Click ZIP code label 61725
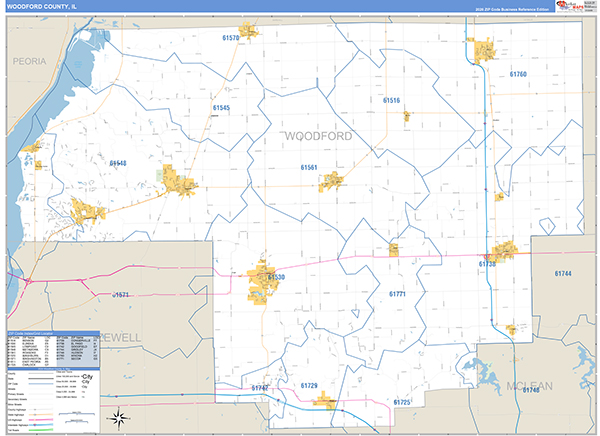 [402, 402]
